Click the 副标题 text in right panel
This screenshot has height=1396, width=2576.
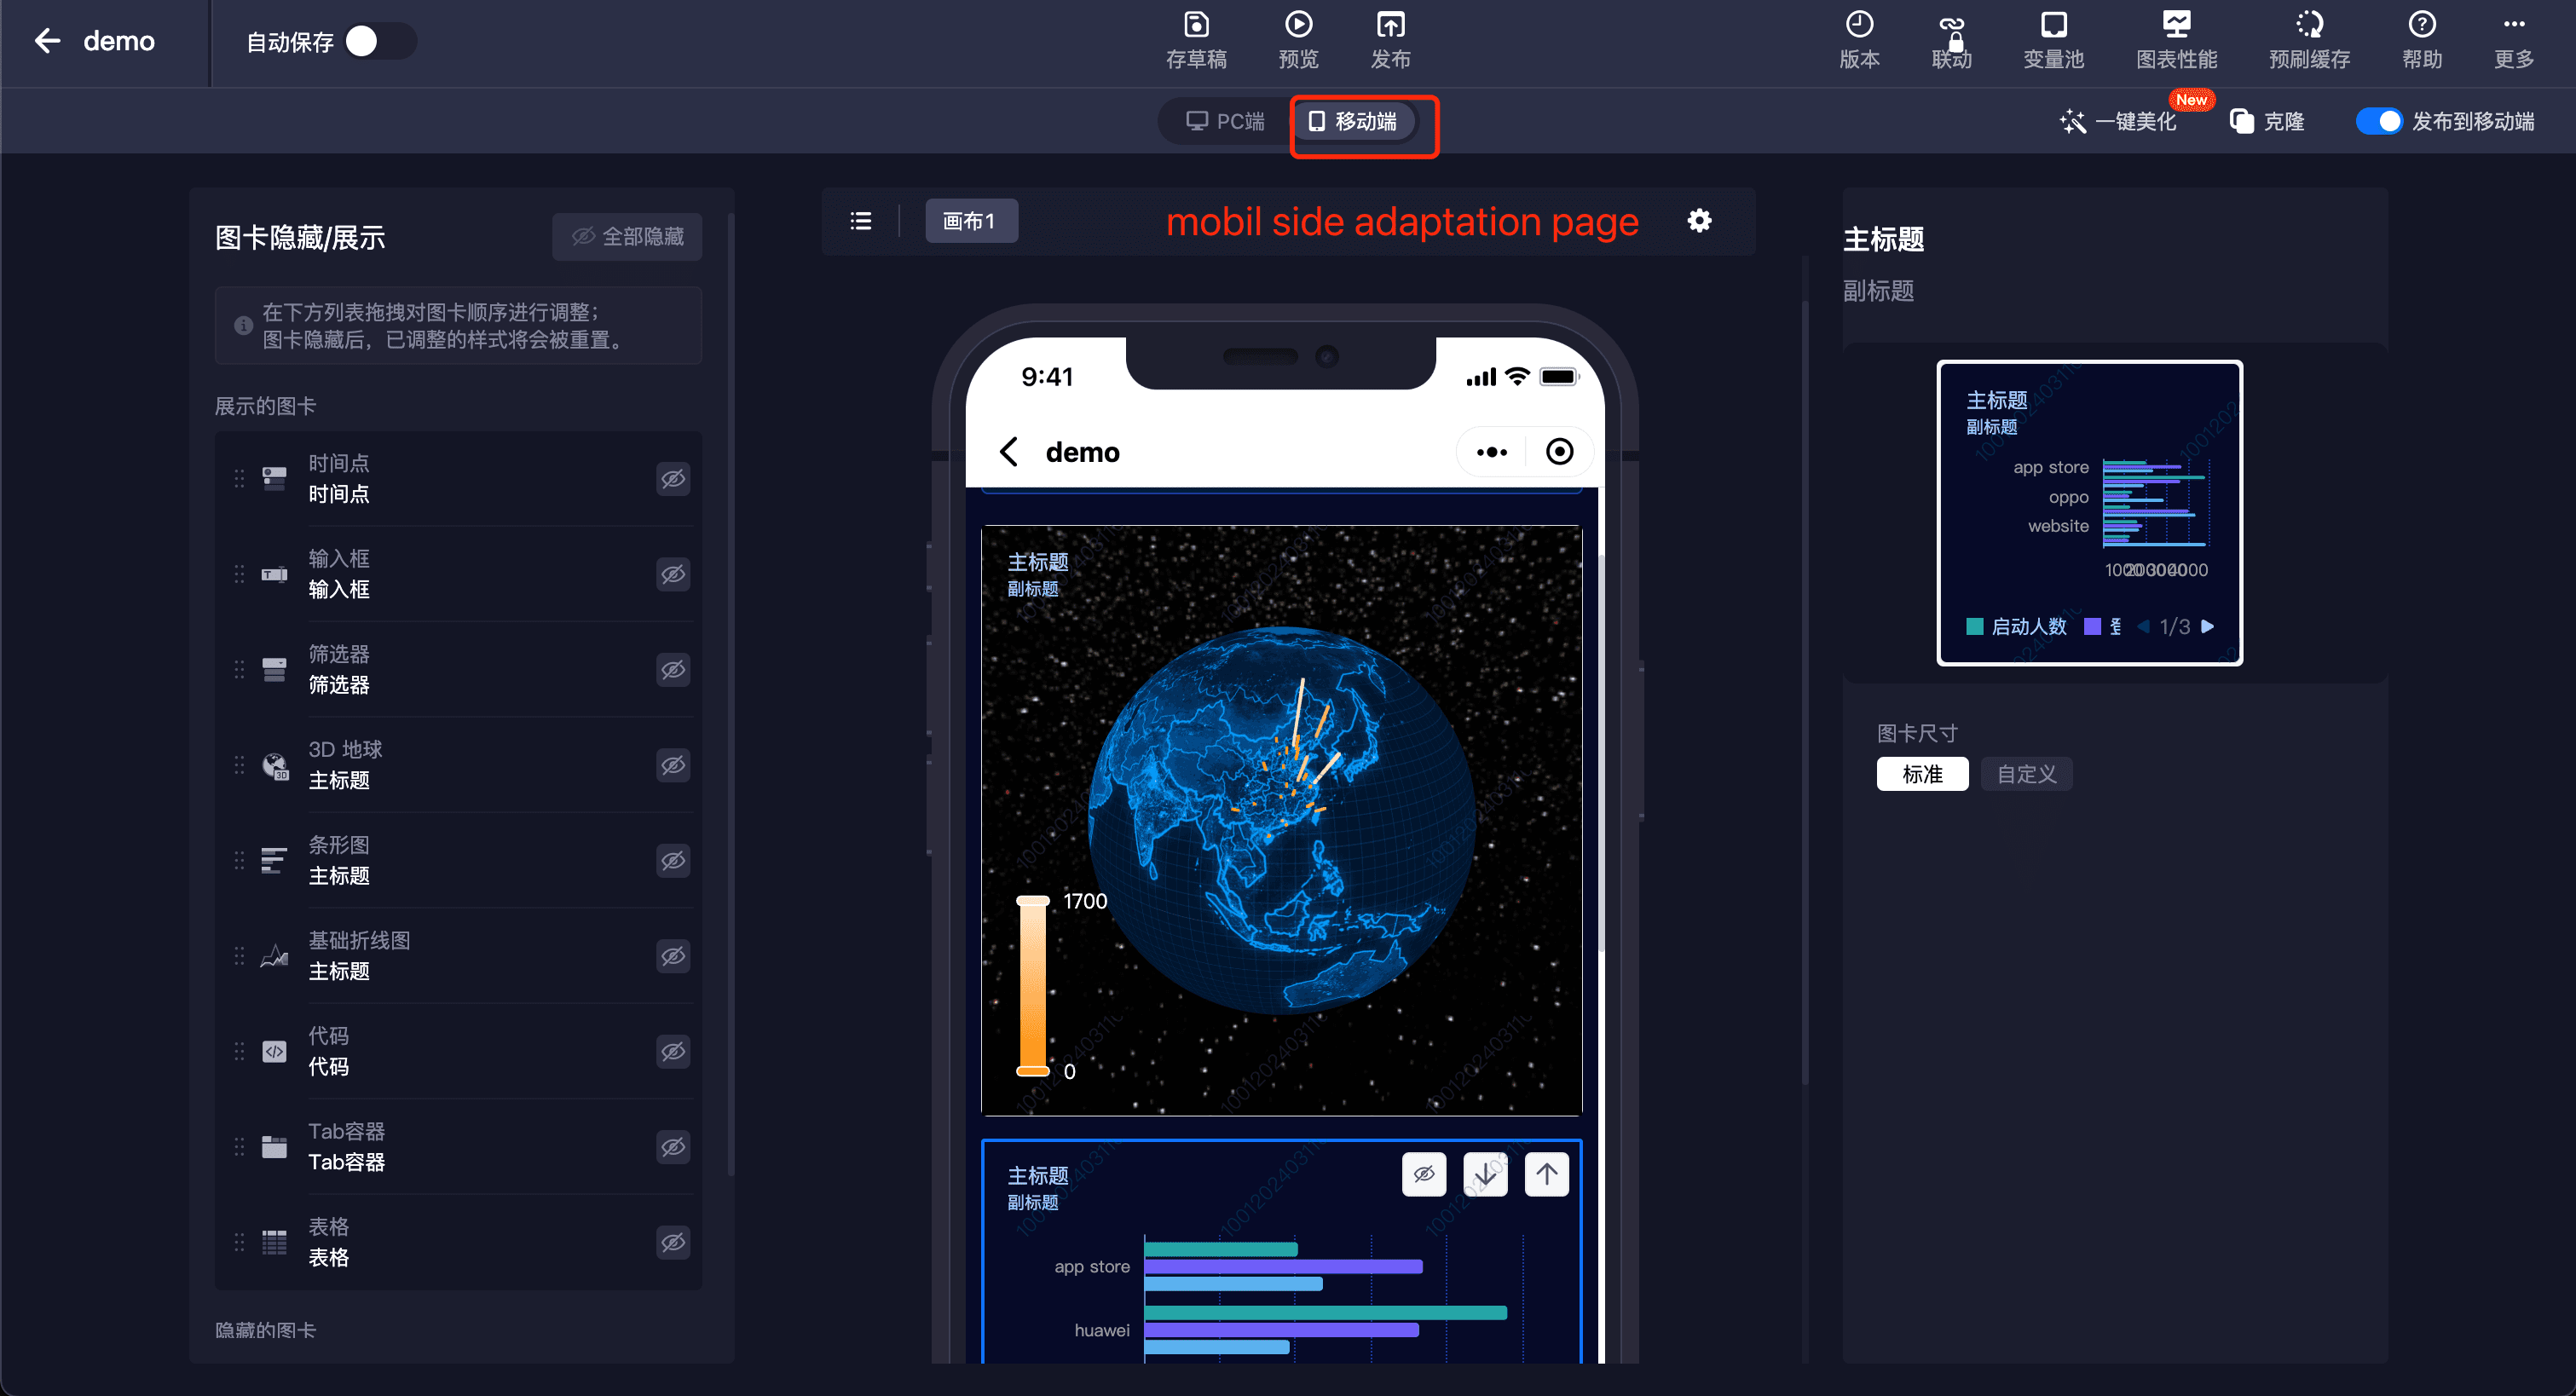tap(1878, 291)
